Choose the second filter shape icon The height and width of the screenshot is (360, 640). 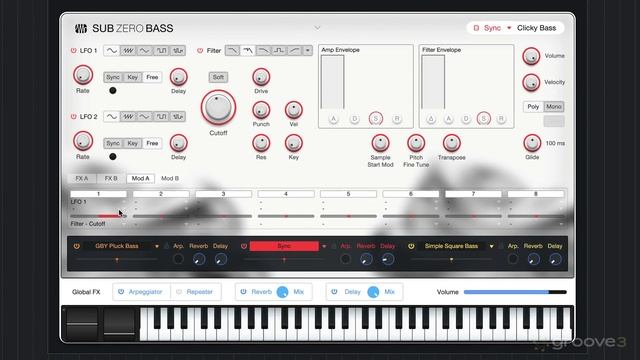pyautogui.click(x=248, y=51)
